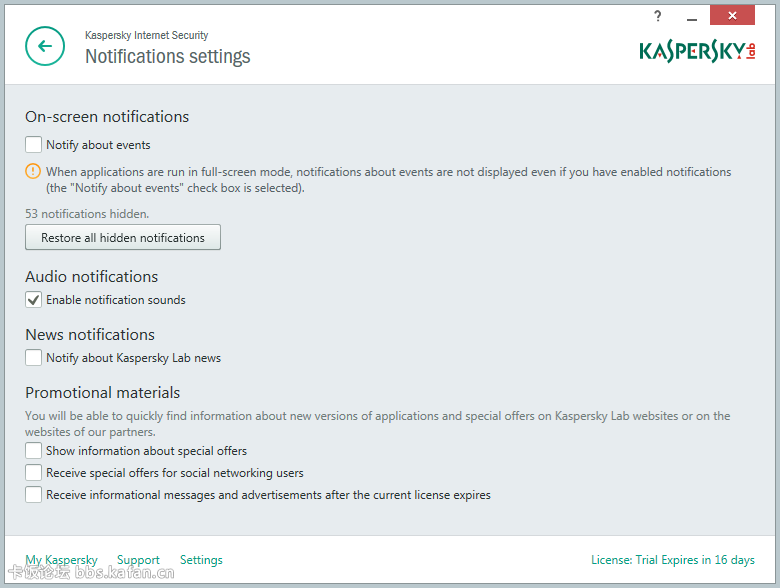Image resolution: width=780 pixels, height=588 pixels.
Task: Click the Notifications settings title
Action: coord(168,57)
